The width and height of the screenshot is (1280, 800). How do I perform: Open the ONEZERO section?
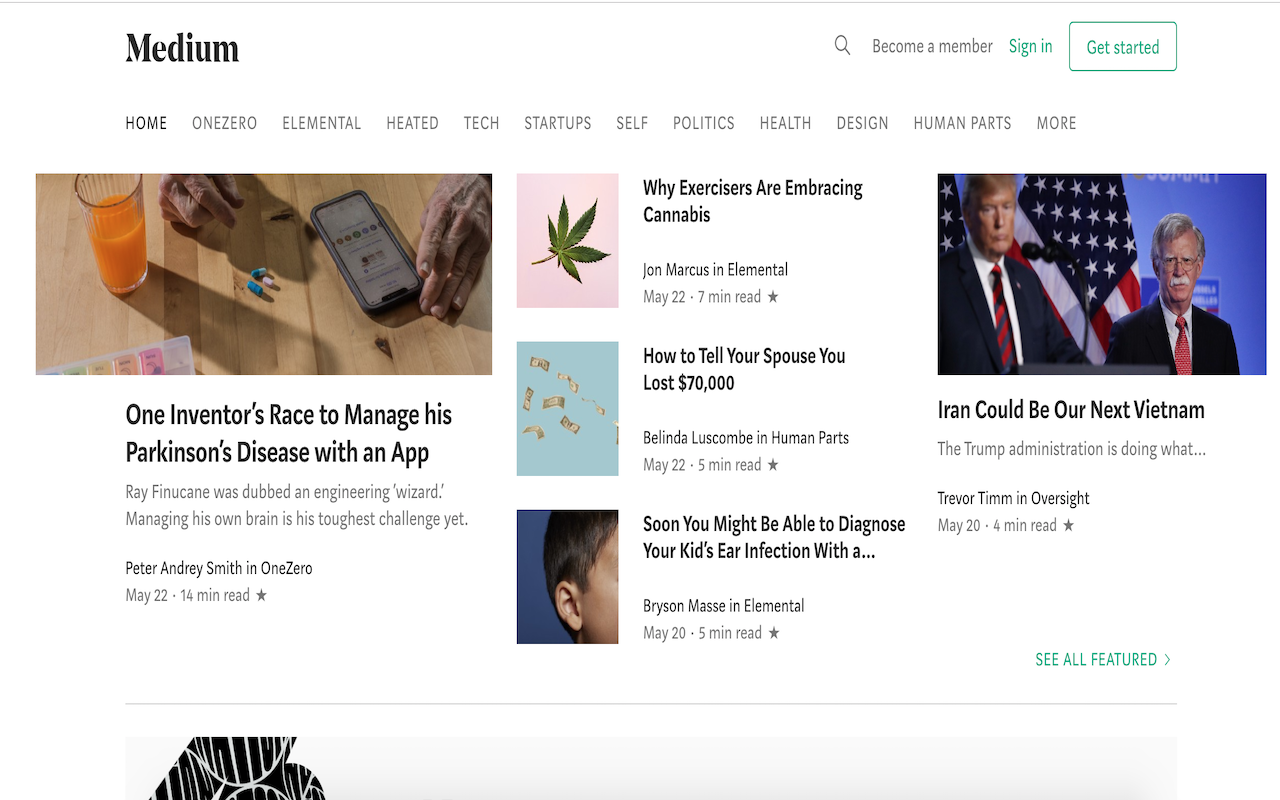224,123
